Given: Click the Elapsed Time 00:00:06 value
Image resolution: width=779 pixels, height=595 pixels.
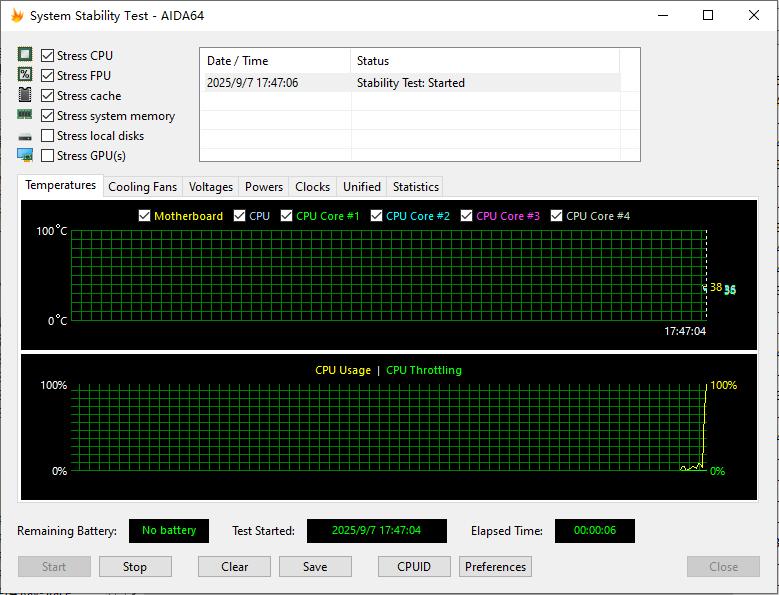Looking at the screenshot, I should coord(595,530).
